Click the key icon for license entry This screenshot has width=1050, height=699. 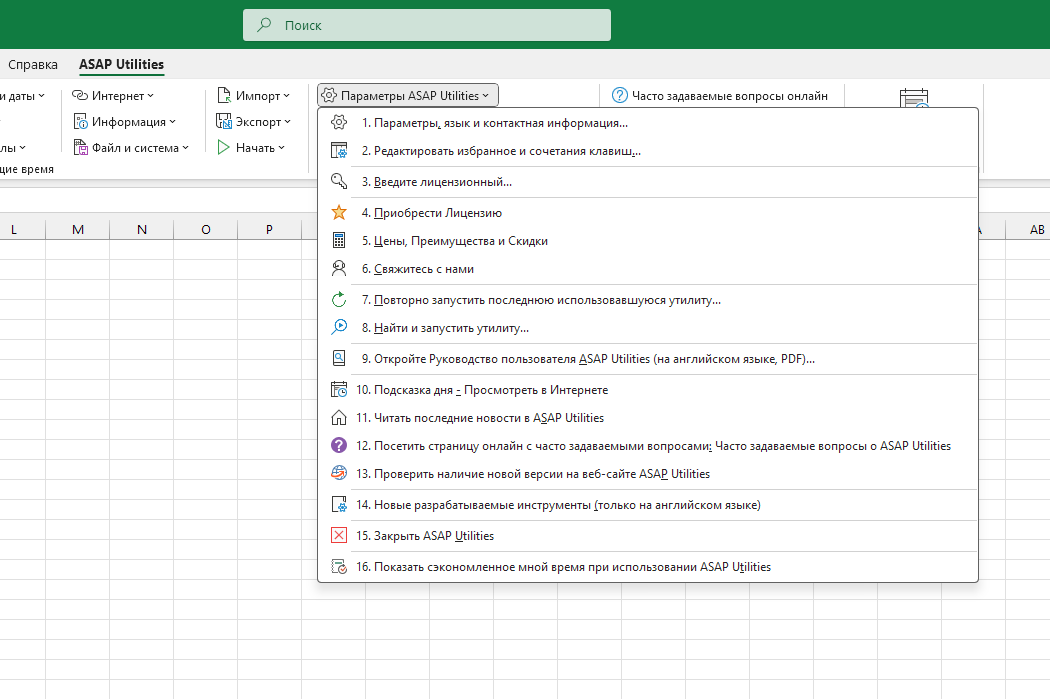click(x=339, y=181)
